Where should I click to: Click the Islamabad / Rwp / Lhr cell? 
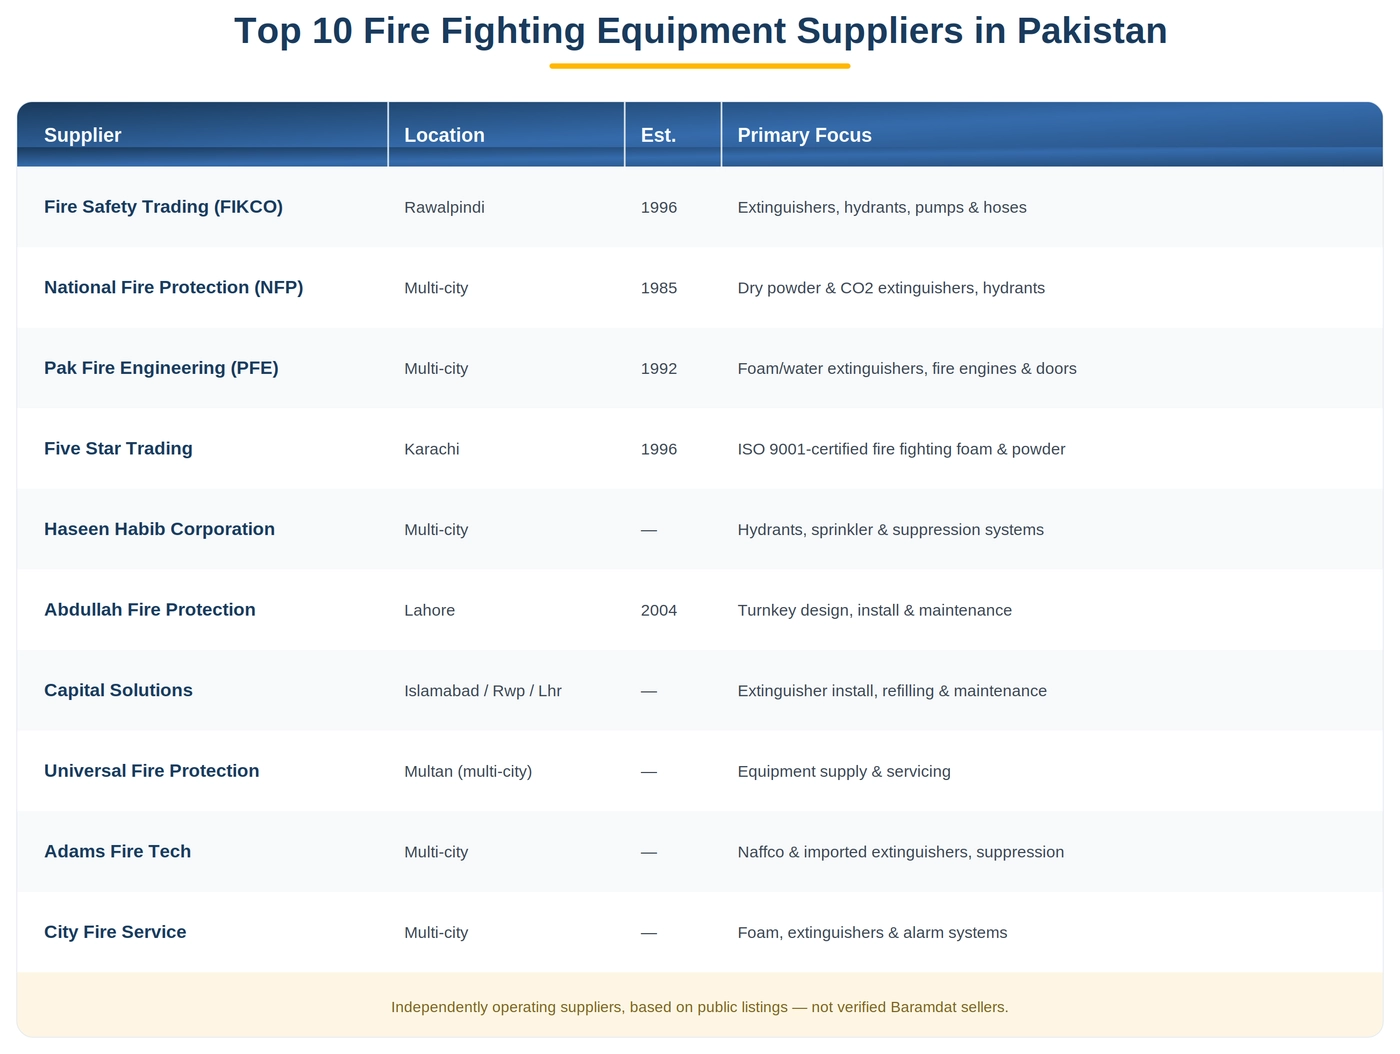[x=483, y=691]
